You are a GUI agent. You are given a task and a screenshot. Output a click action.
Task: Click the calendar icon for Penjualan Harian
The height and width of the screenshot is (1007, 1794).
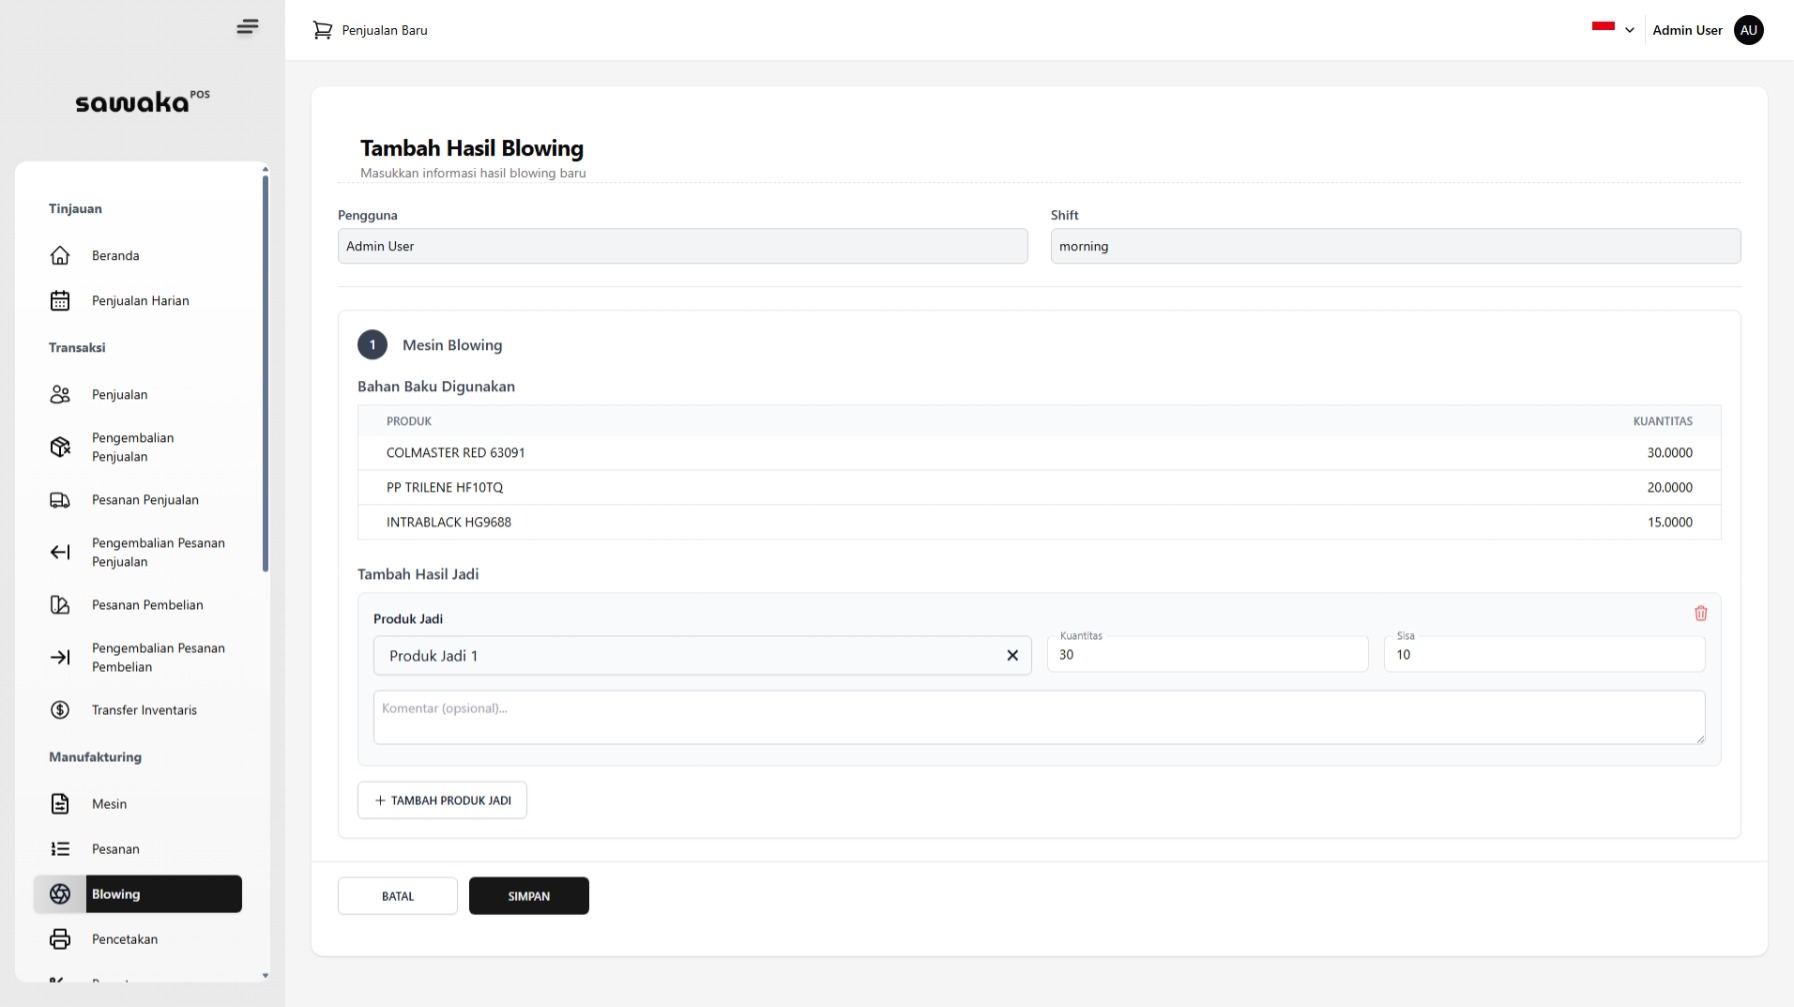point(60,301)
